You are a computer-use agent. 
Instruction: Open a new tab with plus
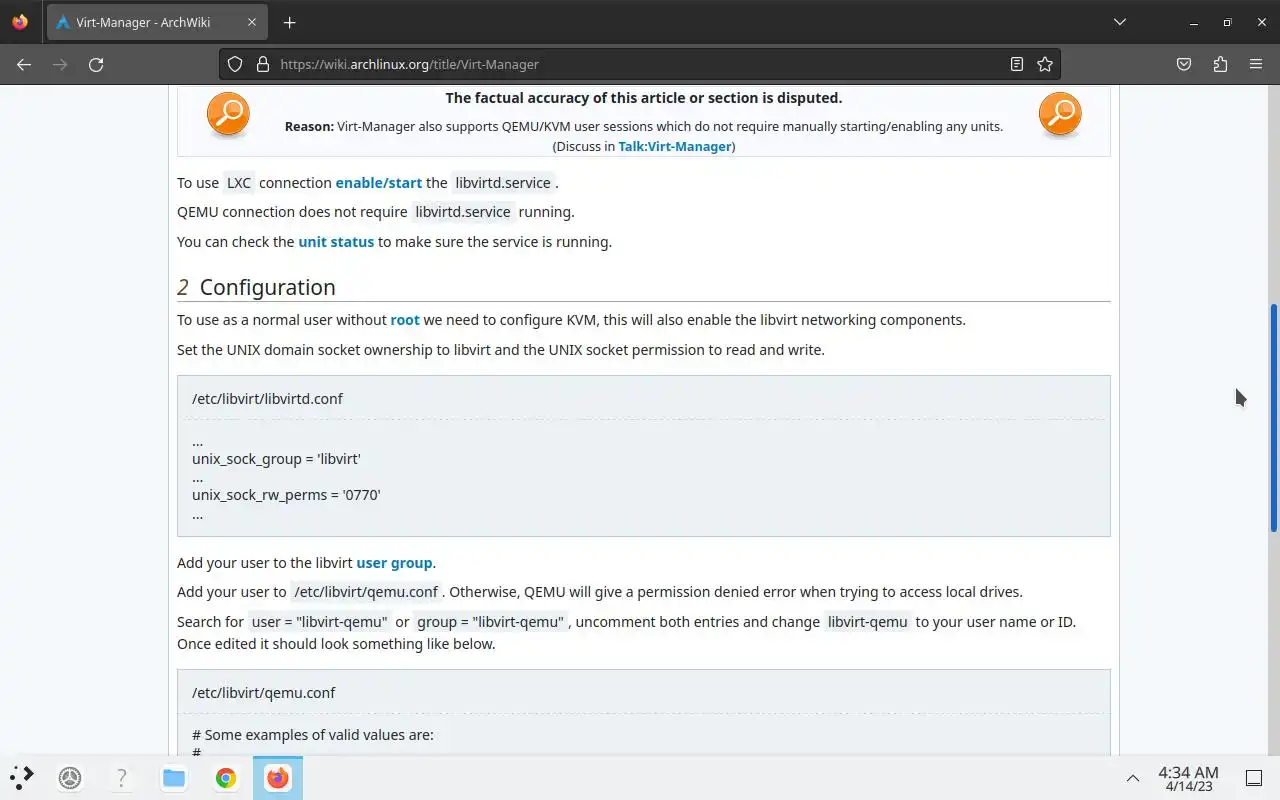coord(289,22)
